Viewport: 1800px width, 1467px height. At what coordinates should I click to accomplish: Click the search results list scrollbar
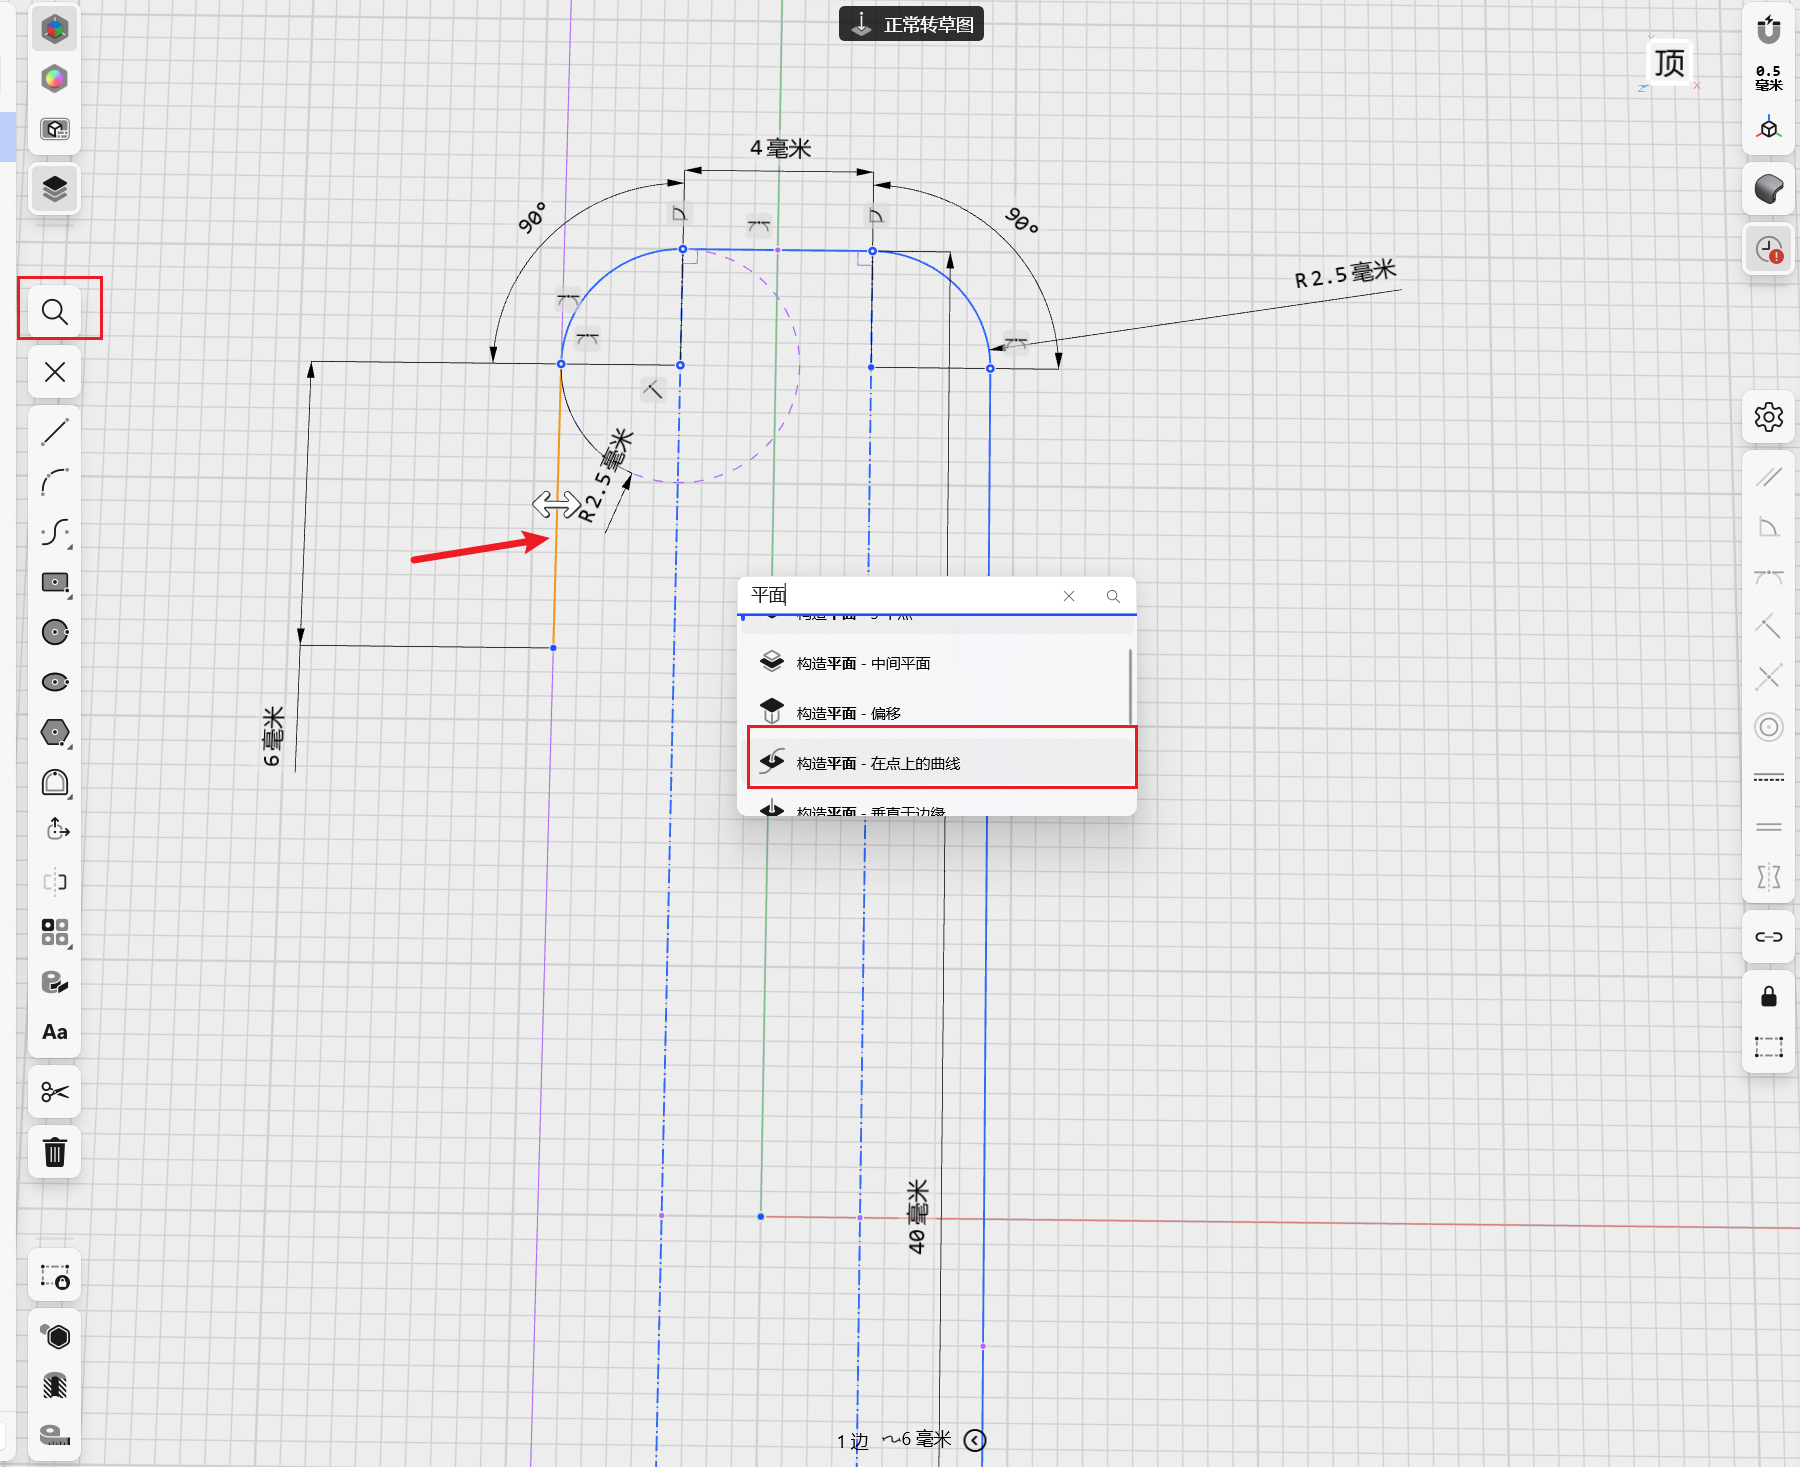pyautogui.click(x=1131, y=688)
